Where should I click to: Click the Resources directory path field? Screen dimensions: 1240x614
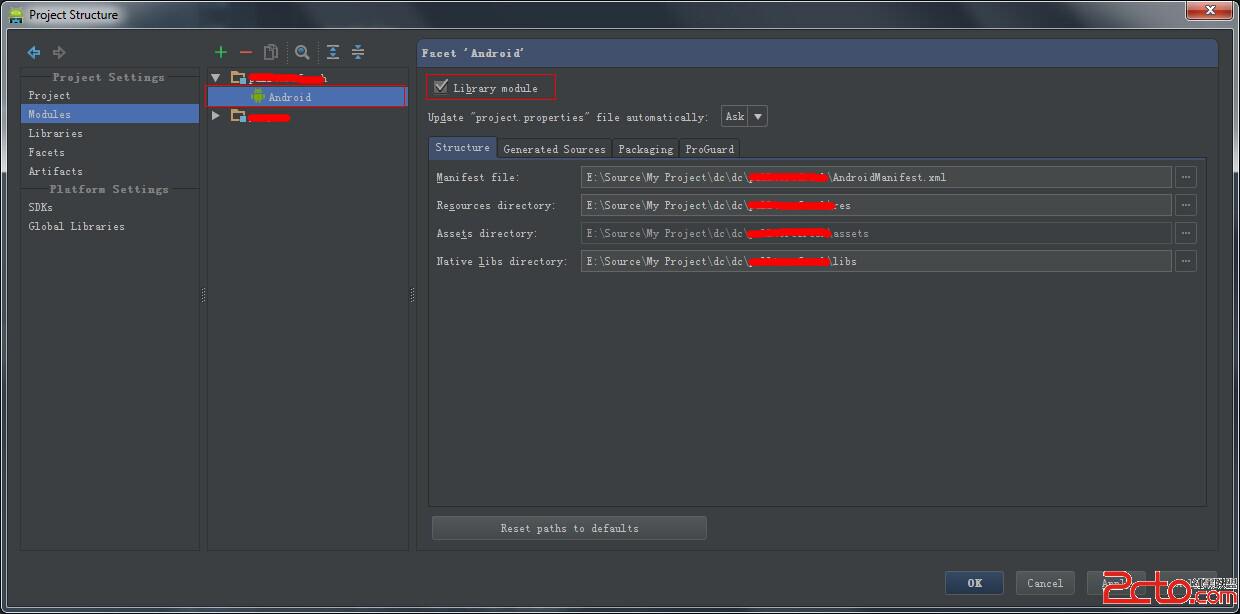[x=876, y=205]
